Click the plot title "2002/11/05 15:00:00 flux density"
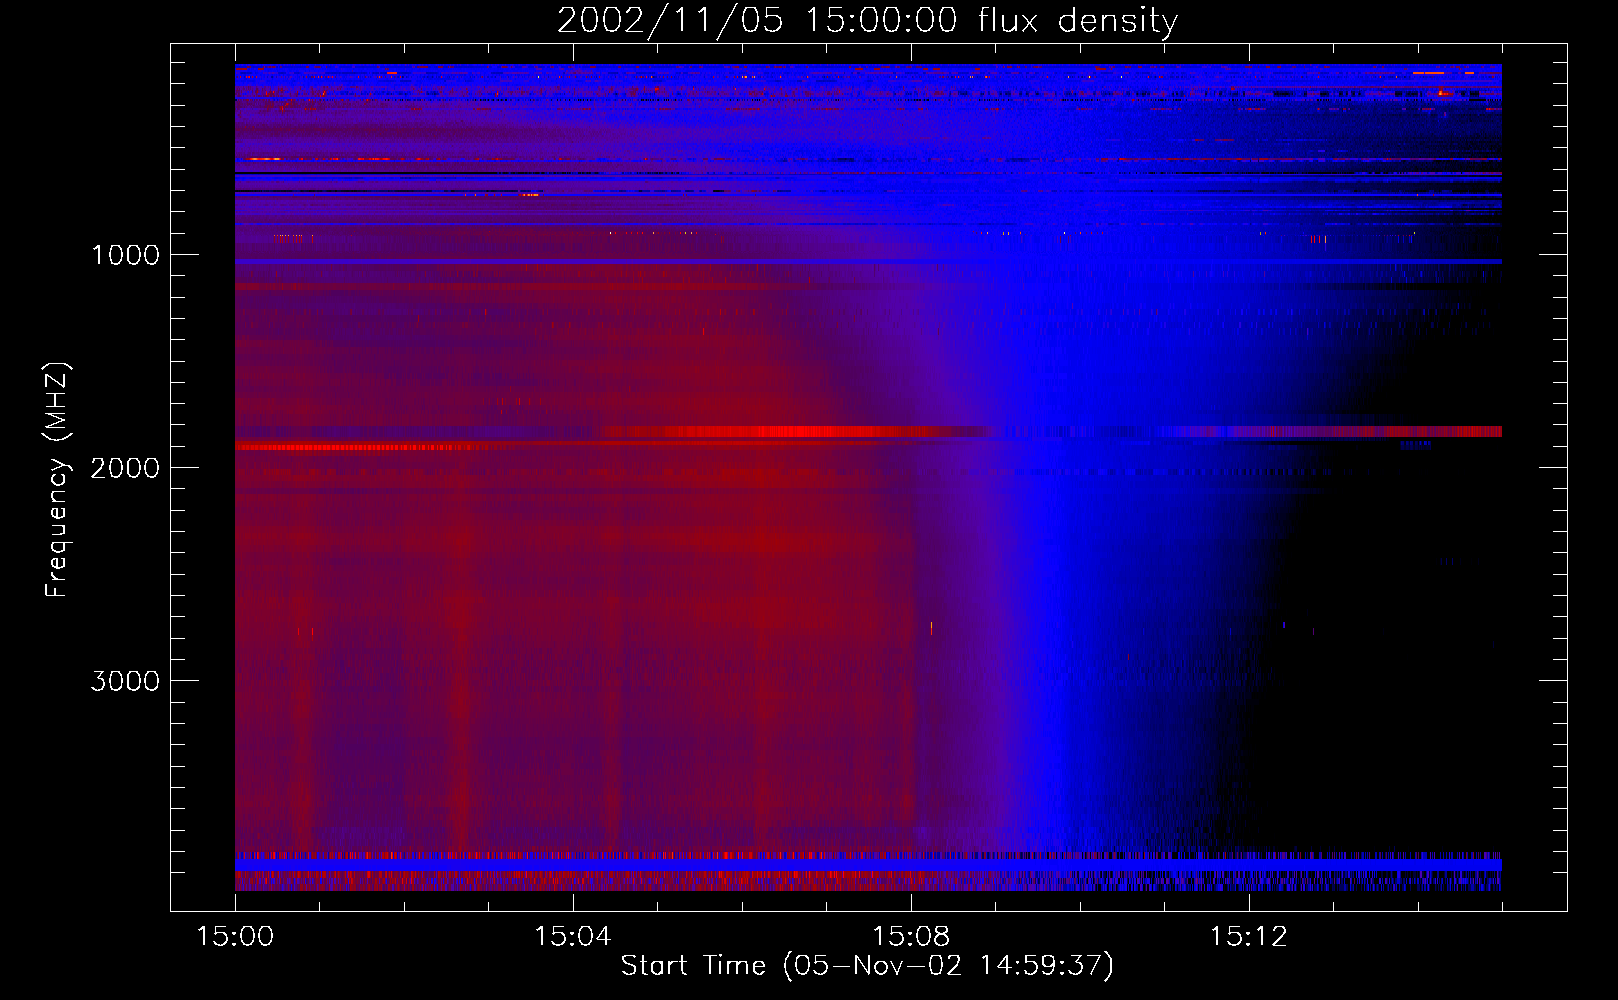 click(867, 20)
